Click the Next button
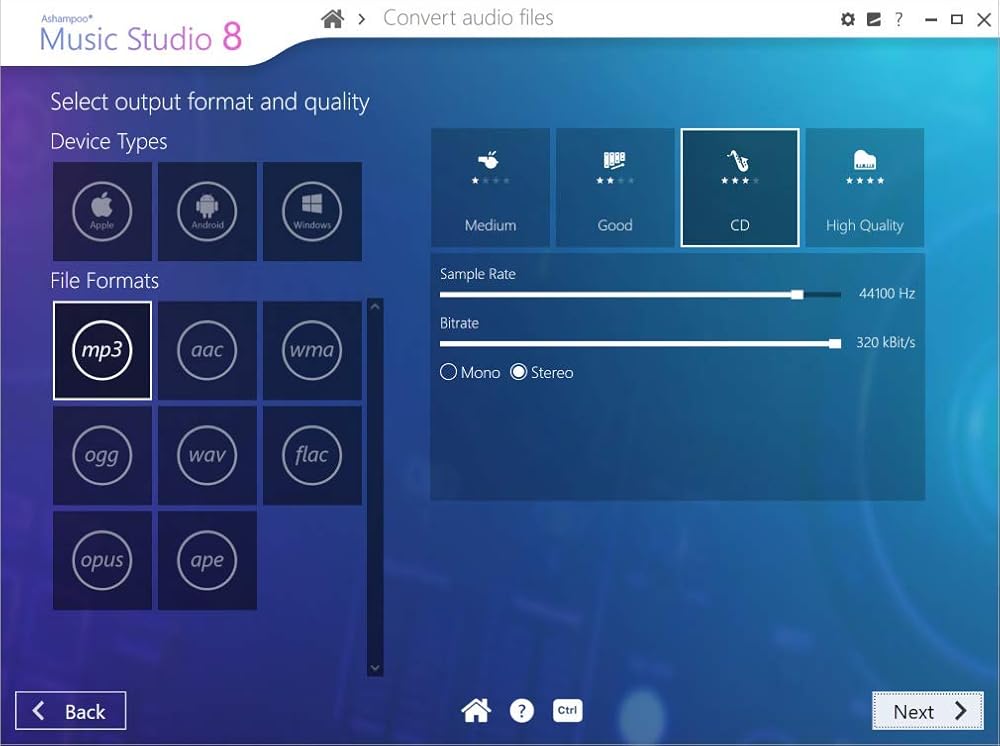 click(x=928, y=711)
